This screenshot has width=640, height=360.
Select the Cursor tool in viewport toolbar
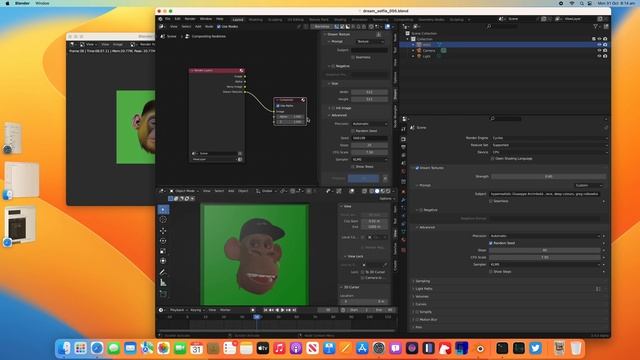(163, 220)
